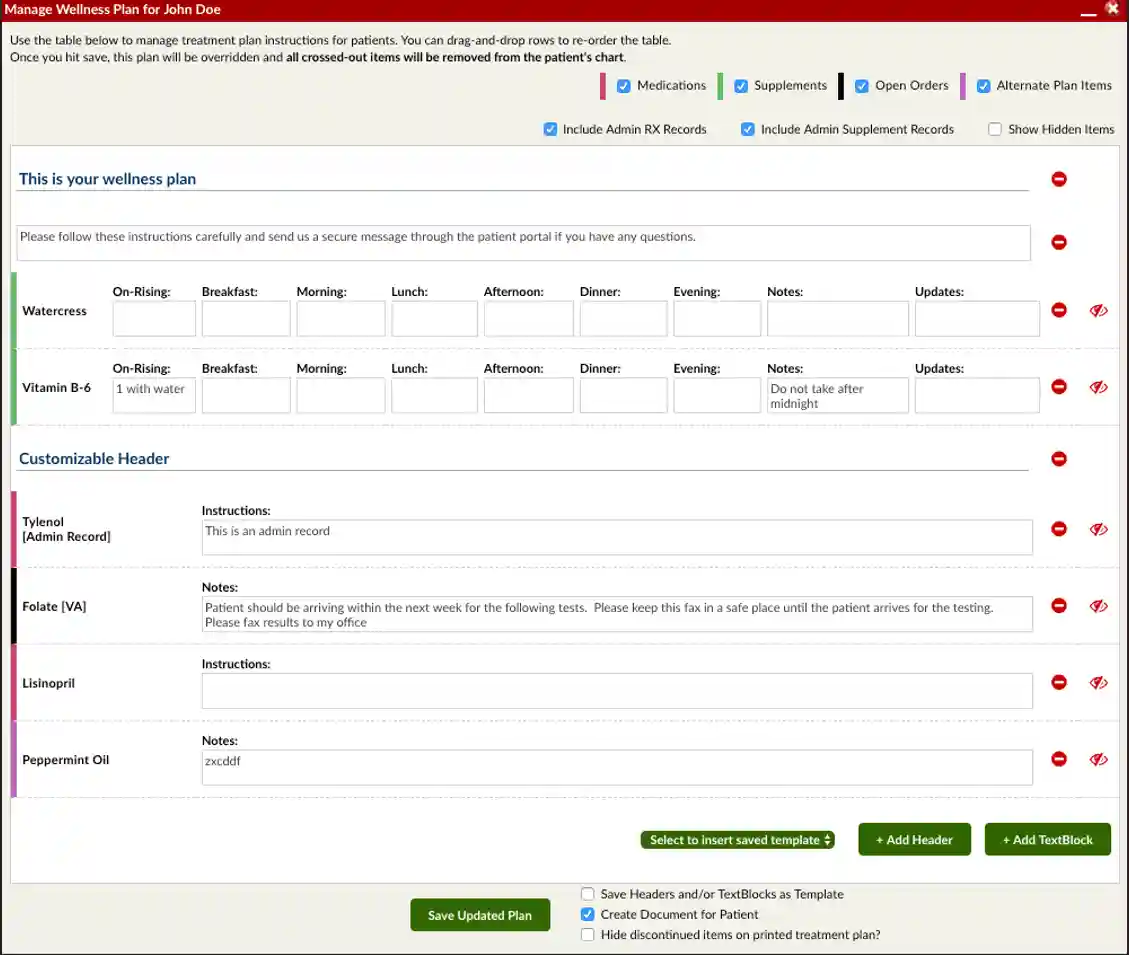The width and height of the screenshot is (1129, 955).
Task: Disable Create Document for Patient
Action: coord(587,914)
